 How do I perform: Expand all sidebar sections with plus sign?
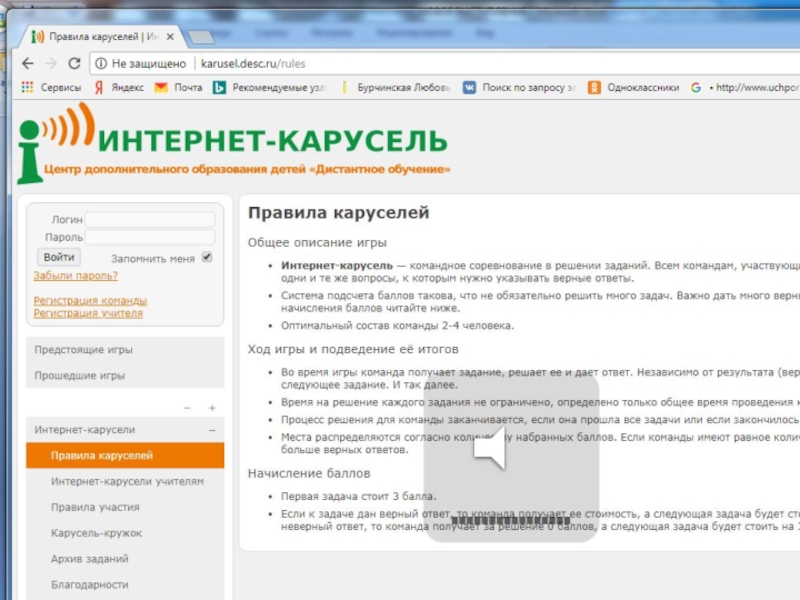click(x=212, y=408)
